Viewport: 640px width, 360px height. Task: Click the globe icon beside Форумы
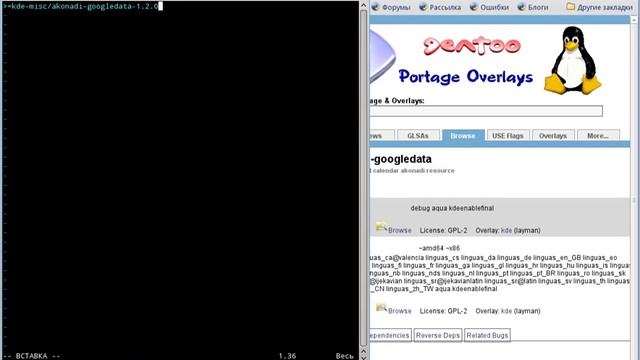coord(376,7)
